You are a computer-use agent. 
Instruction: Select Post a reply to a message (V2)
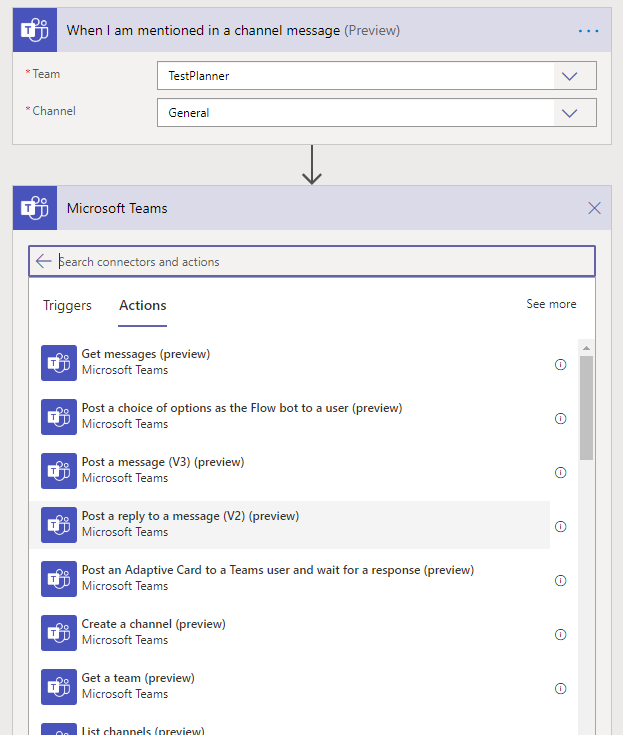click(290, 525)
